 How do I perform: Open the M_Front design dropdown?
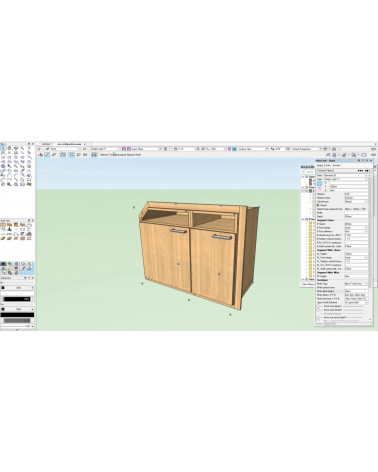[x=356, y=258]
